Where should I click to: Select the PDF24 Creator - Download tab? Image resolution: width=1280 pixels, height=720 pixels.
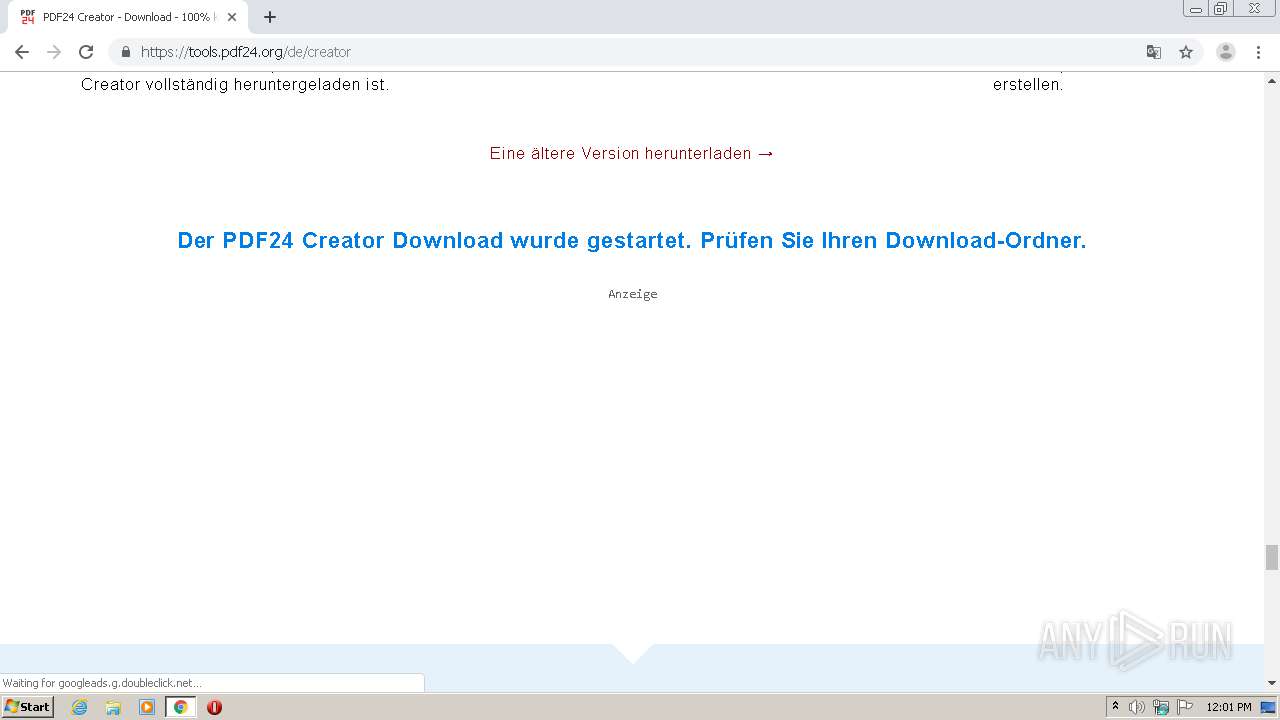click(128, 17)
